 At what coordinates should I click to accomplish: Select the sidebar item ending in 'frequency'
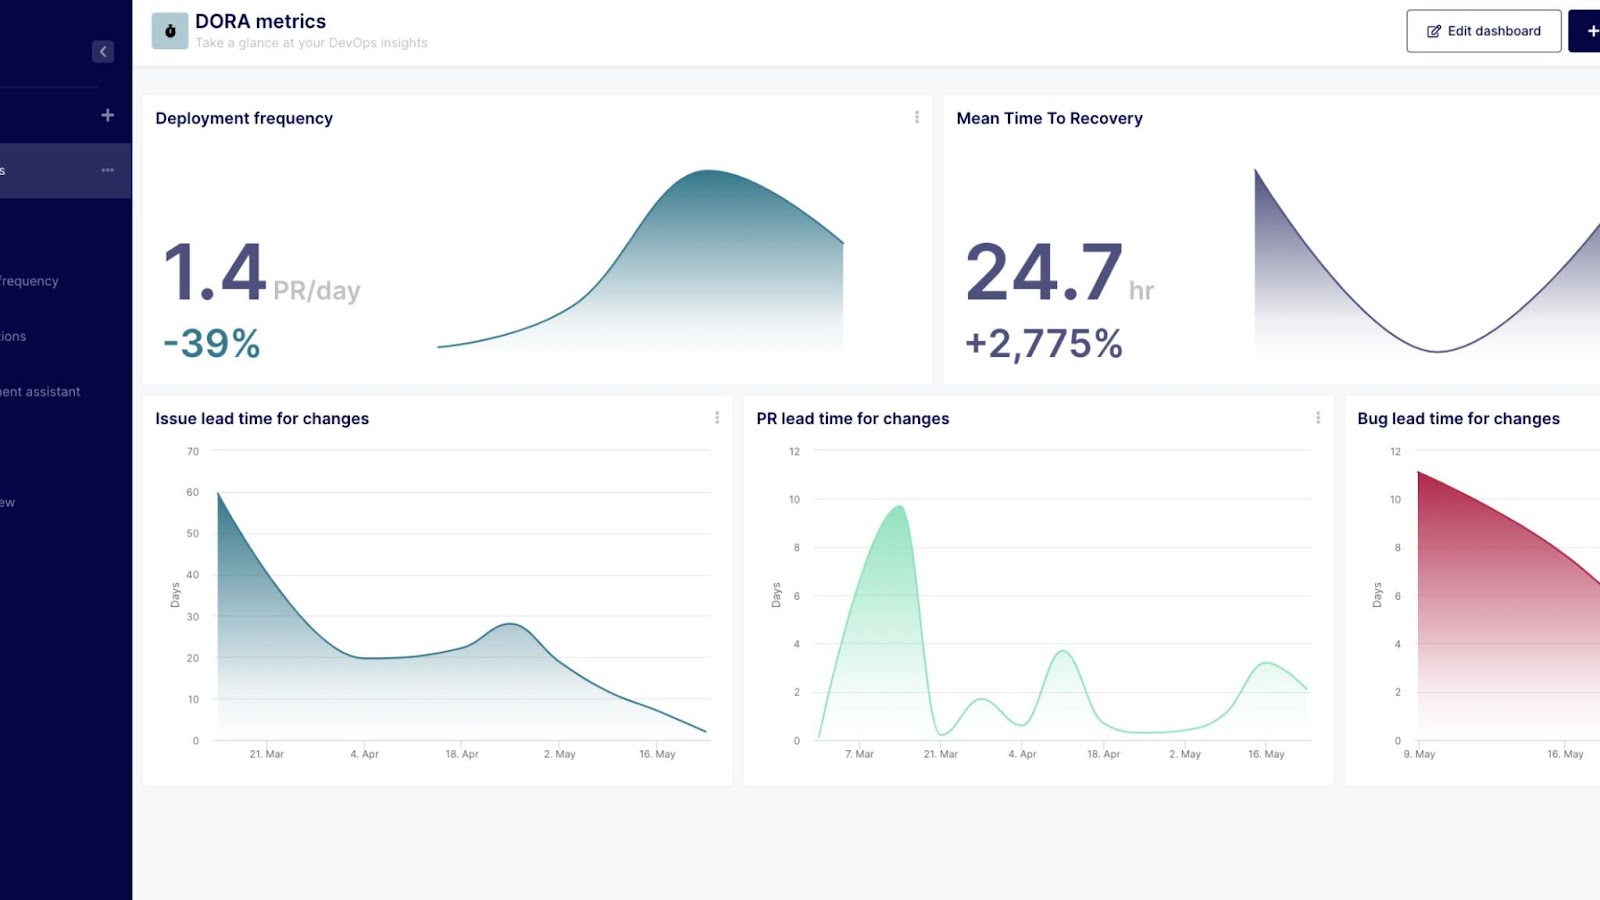[30, 281]
